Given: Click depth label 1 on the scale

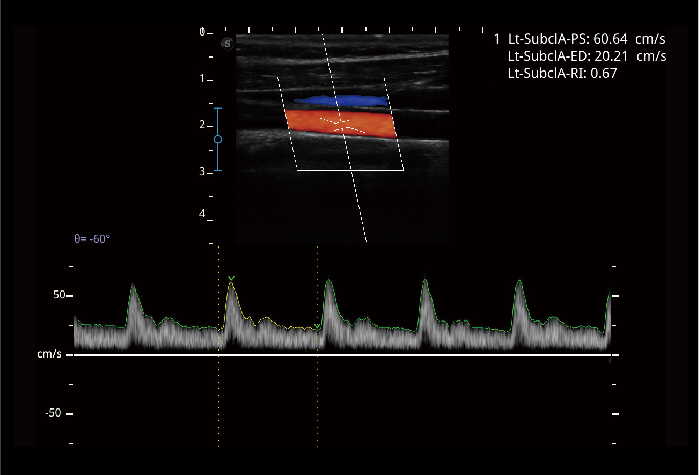Looking at the screenshot, I should [202, 78].
